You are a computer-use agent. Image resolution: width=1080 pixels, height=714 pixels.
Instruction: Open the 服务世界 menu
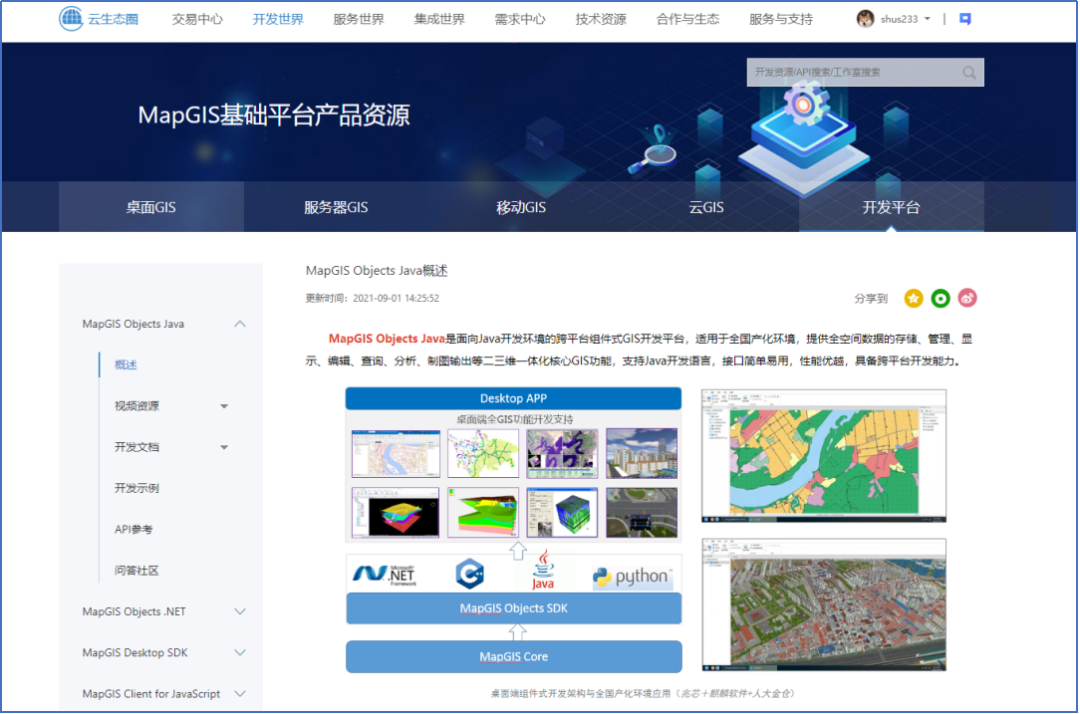(358, 19)
